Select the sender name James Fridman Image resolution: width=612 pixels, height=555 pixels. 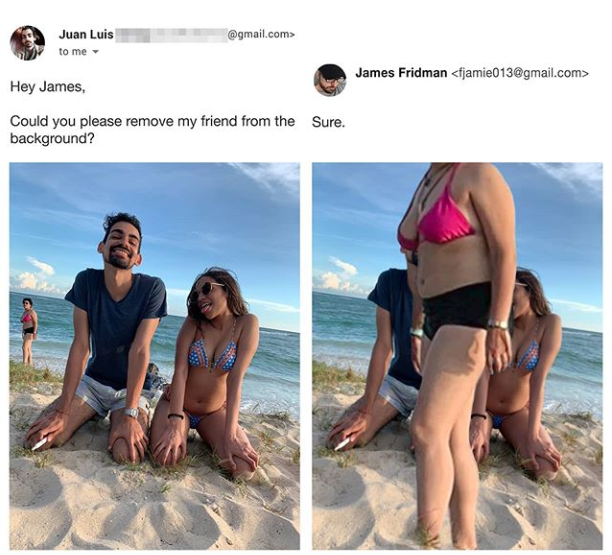[x=401, y=73]
